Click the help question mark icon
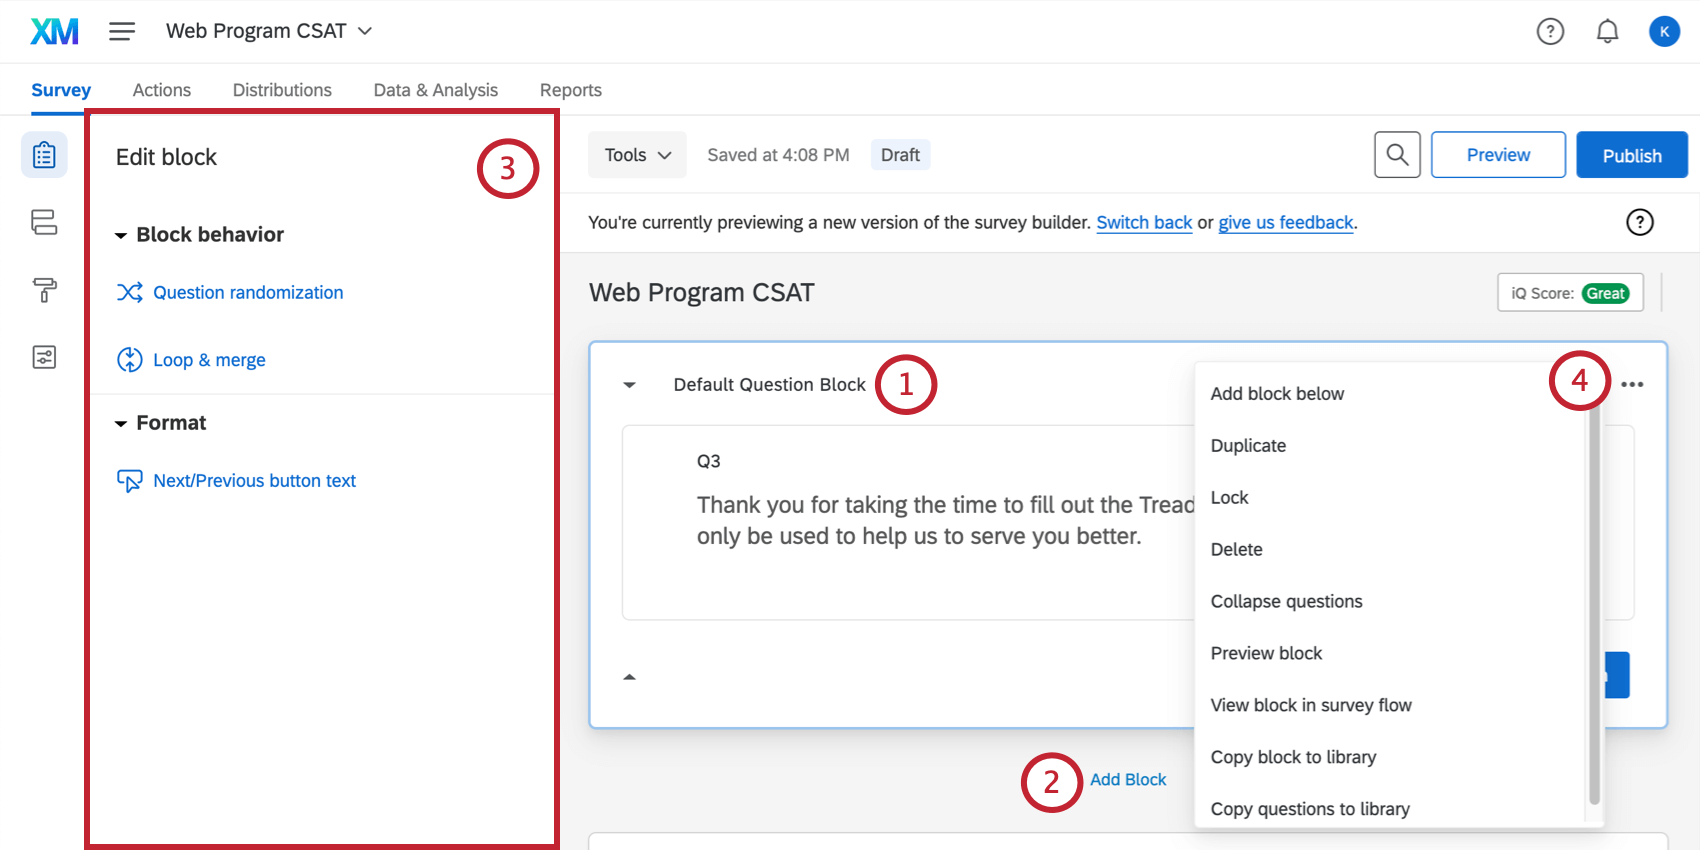1700x850 pixels. pos(1550,32)
